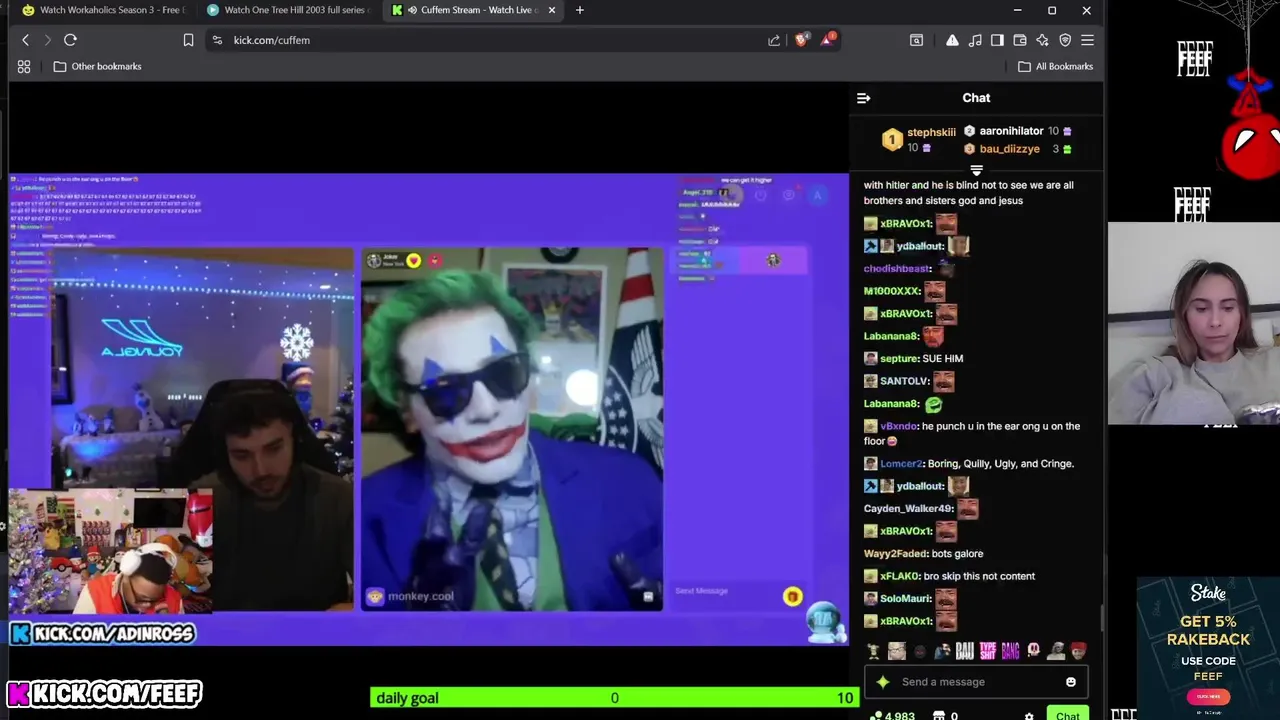Click the share page icon in address bar
Image resolution: width=1280 pixels, height=720 pixels.
[774, 40]
